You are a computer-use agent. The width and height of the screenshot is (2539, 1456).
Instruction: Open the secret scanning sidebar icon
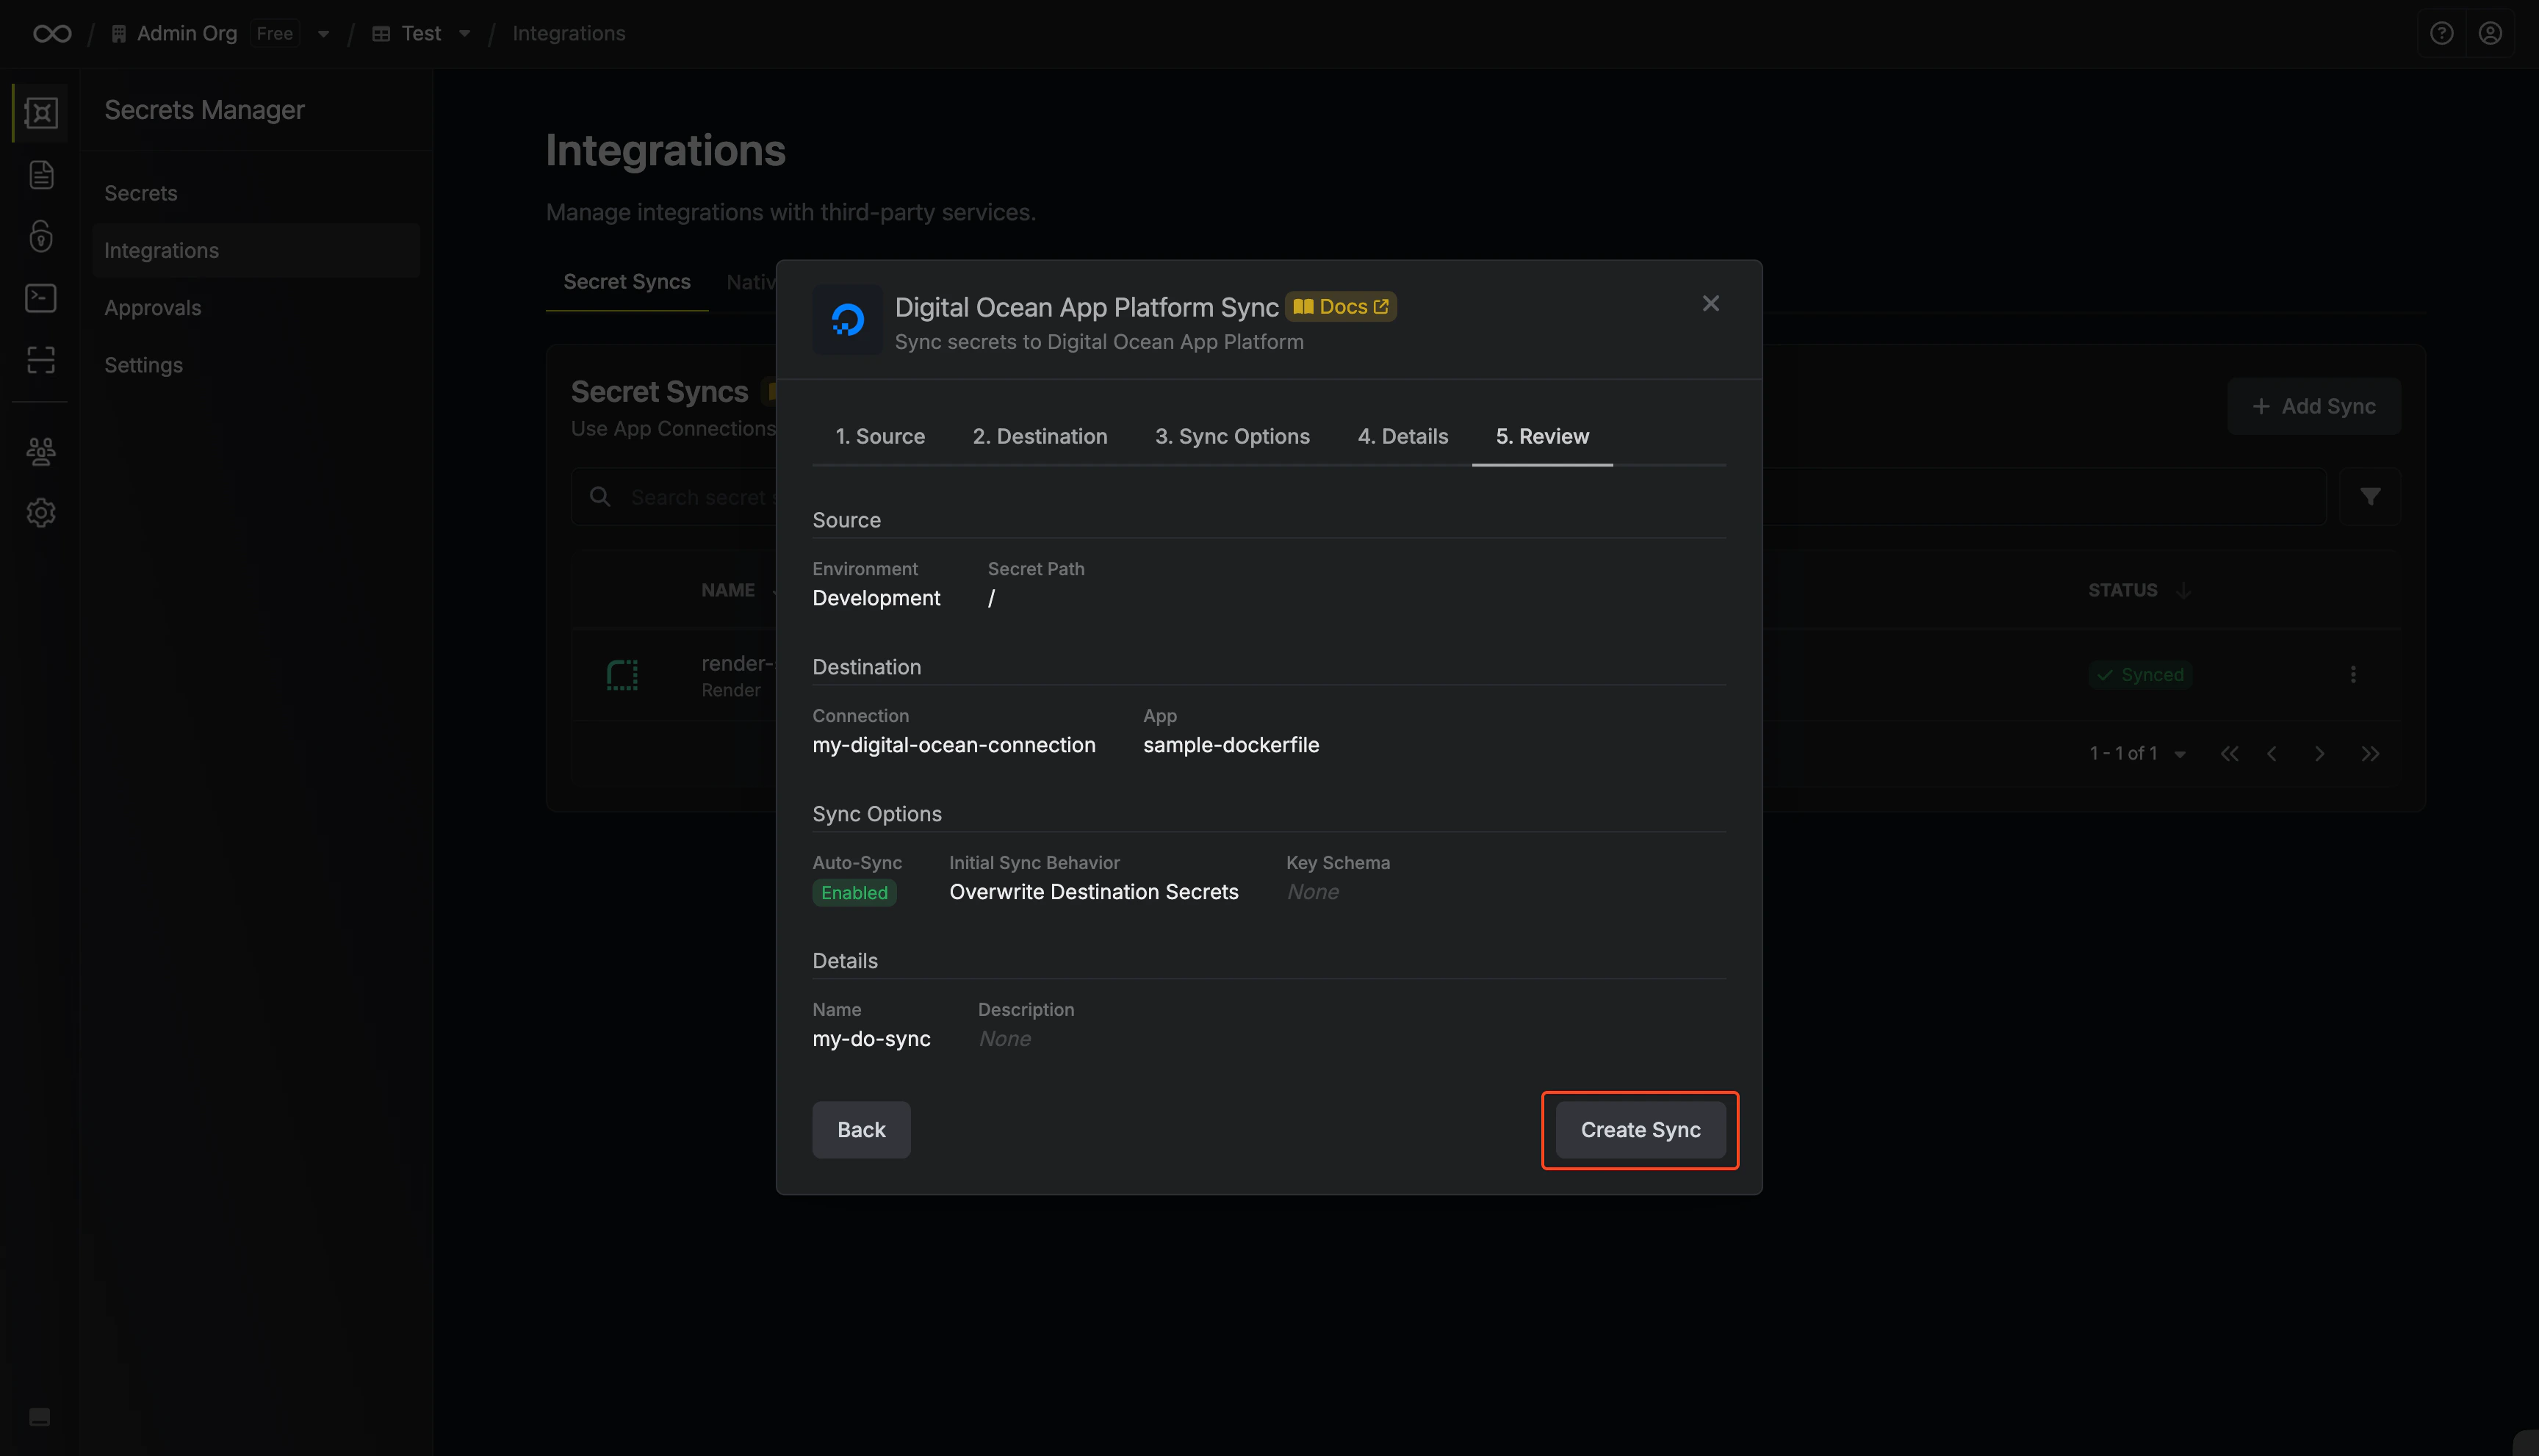pyautogui.click(x=41, y=360)
